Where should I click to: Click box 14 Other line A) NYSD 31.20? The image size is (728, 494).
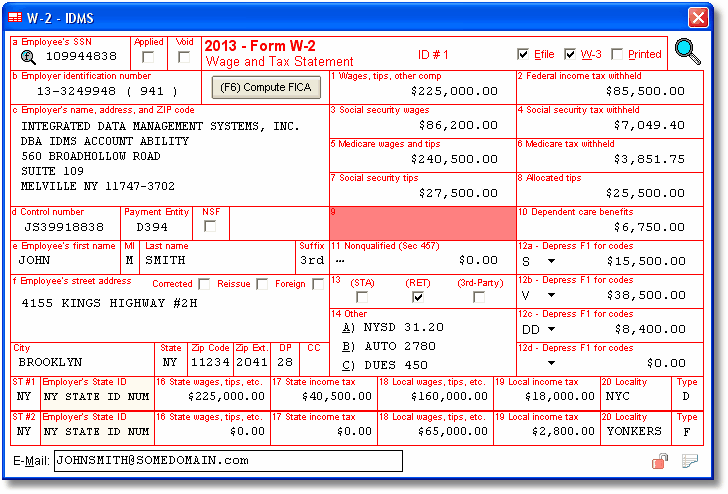pyautogui.click(x=393, y=328)
